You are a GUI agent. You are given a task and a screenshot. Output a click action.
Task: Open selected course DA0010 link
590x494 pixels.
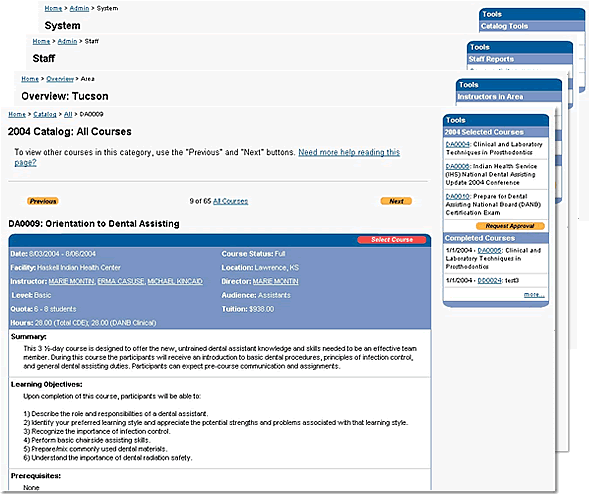click(x=458, y=196)
